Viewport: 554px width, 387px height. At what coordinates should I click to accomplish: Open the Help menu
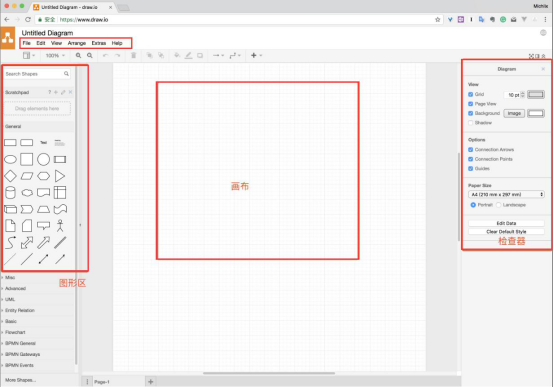(x=117, y=43)
